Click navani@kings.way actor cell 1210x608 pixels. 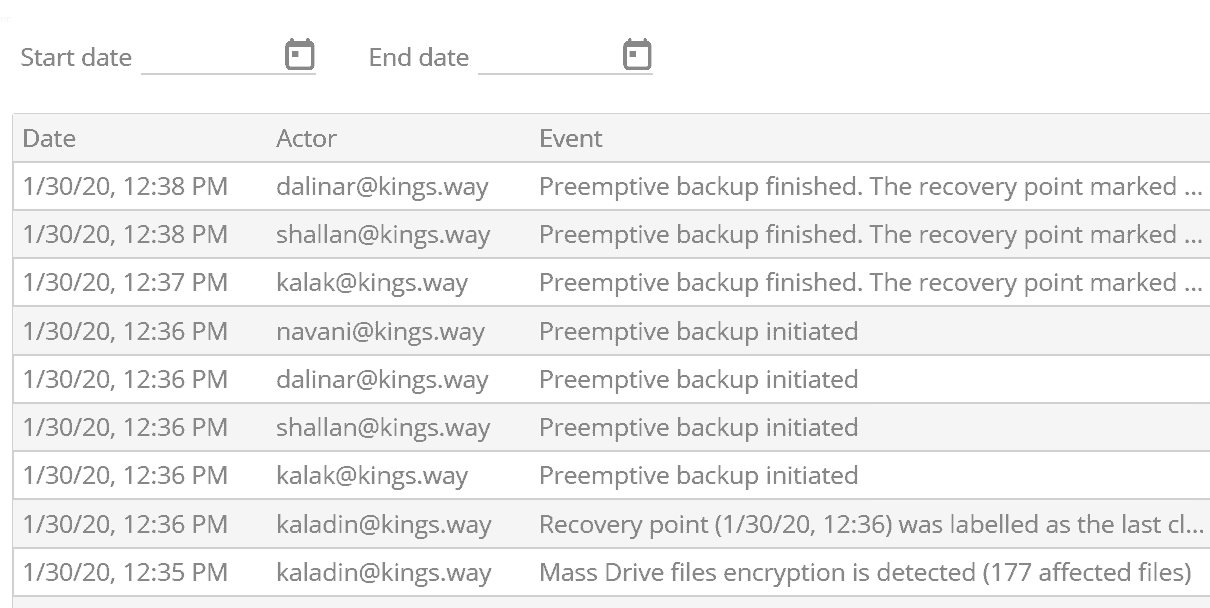click(x=380, y=331)
